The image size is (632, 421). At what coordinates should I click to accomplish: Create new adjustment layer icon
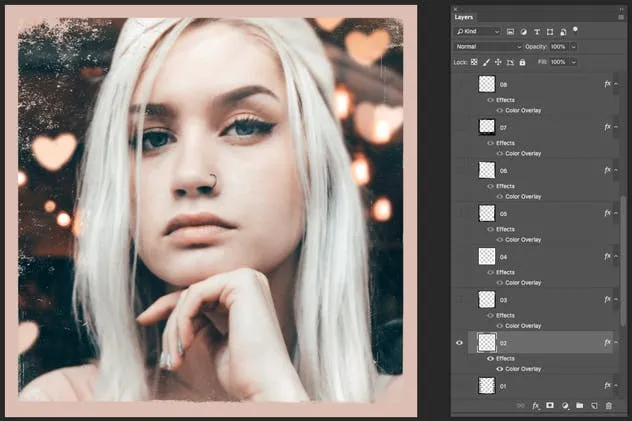[x=565, y=406]
